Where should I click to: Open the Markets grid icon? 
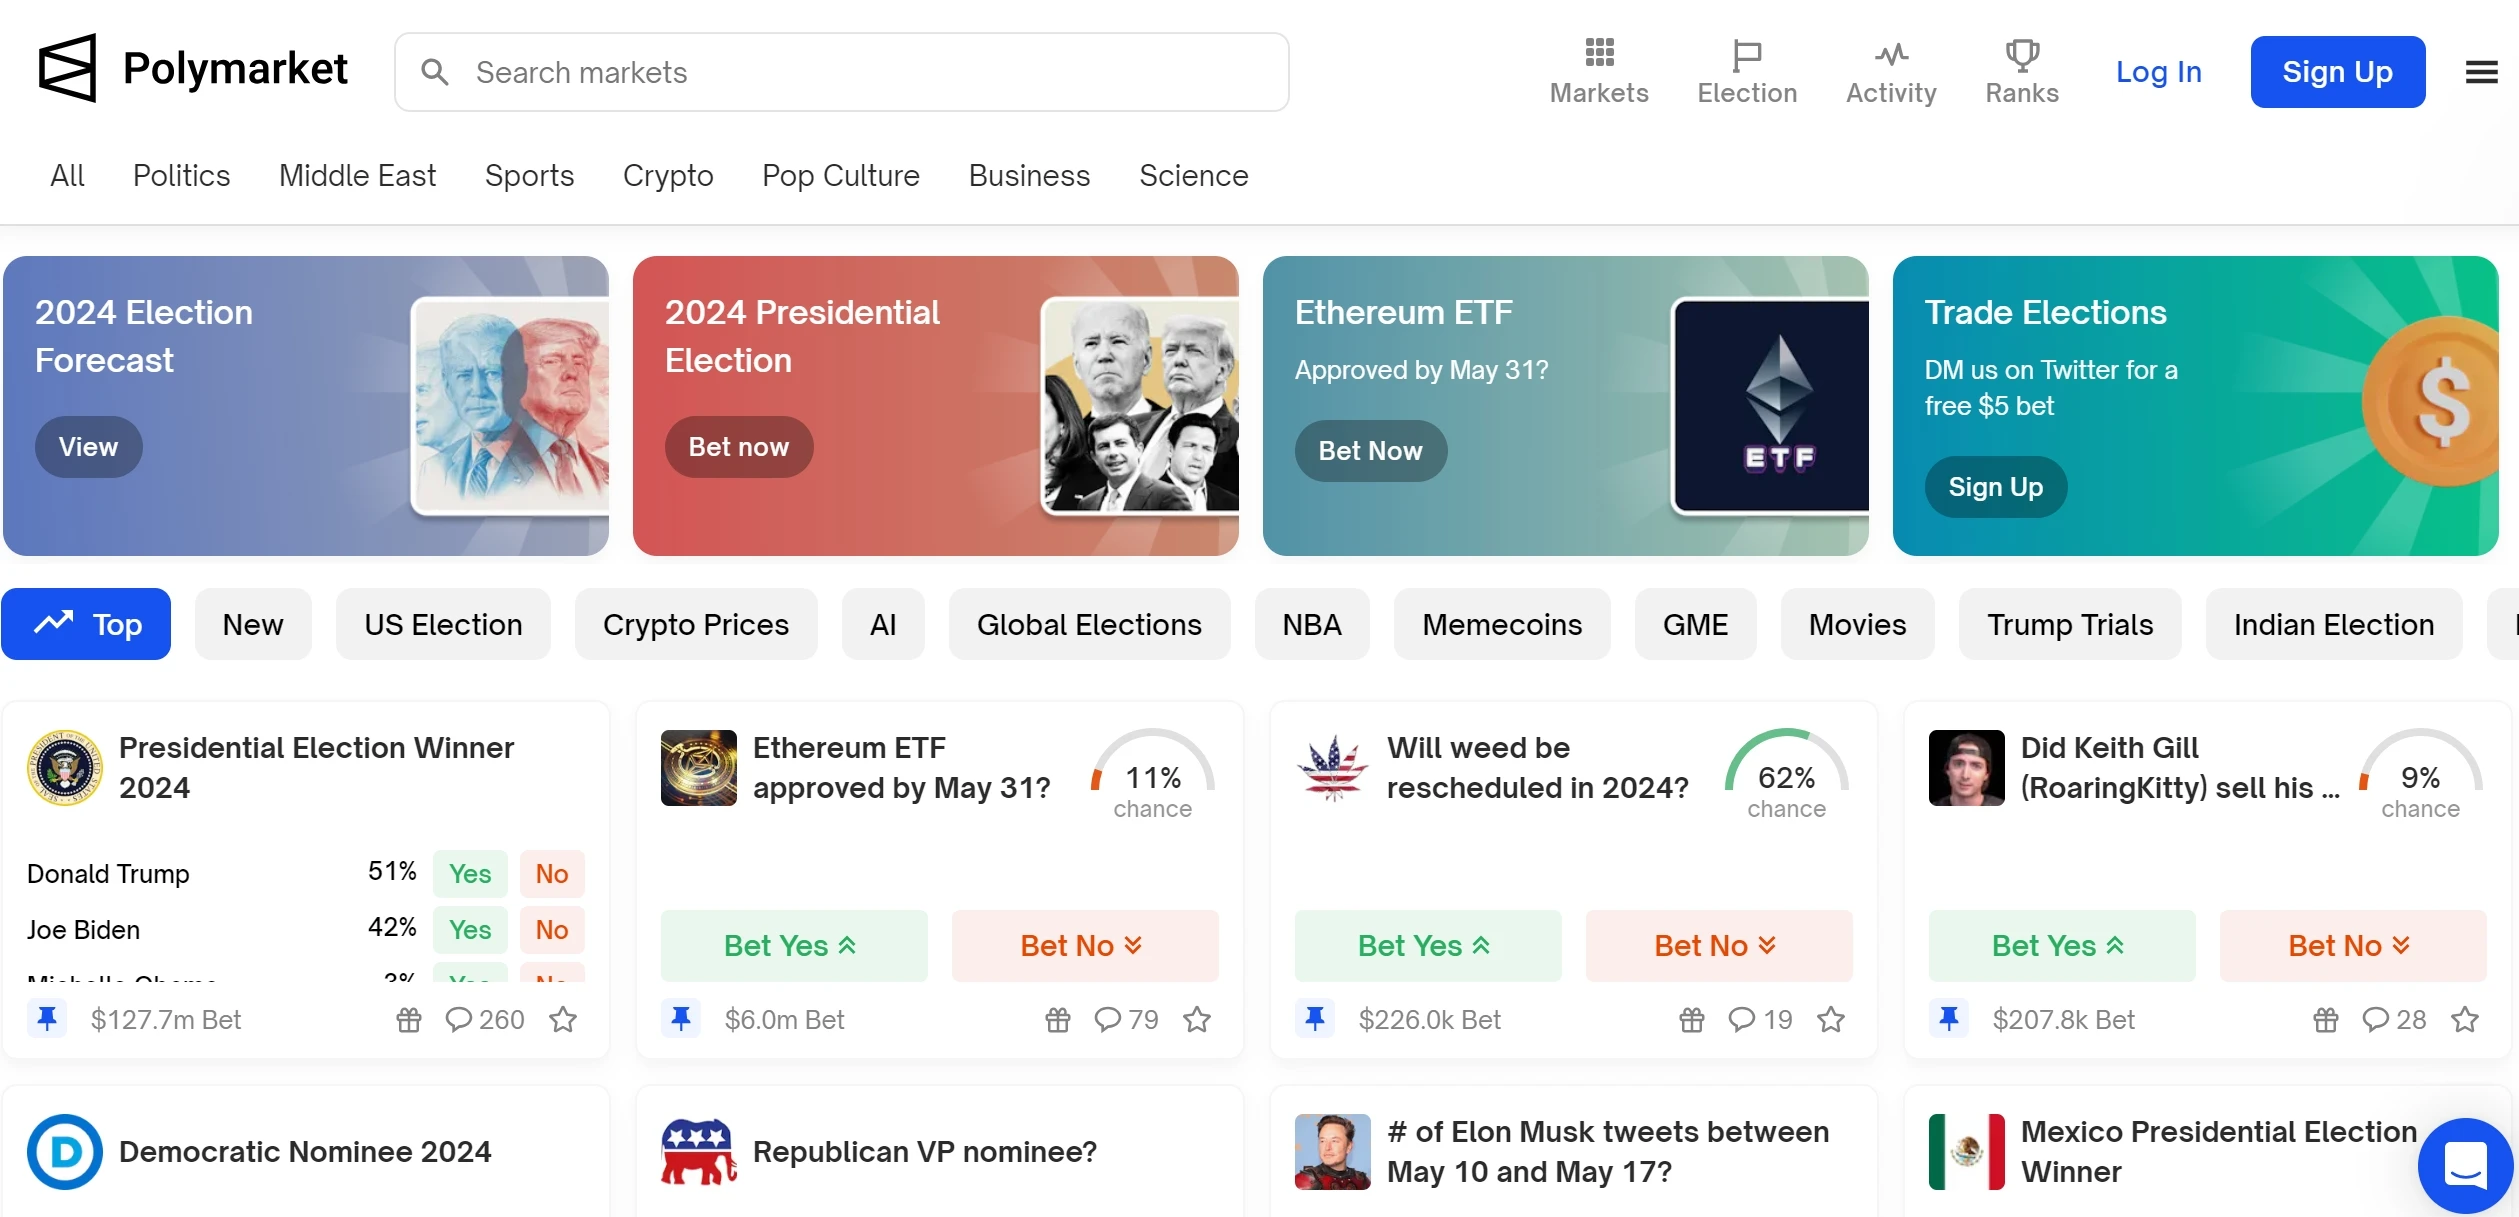click(1599, 53)
